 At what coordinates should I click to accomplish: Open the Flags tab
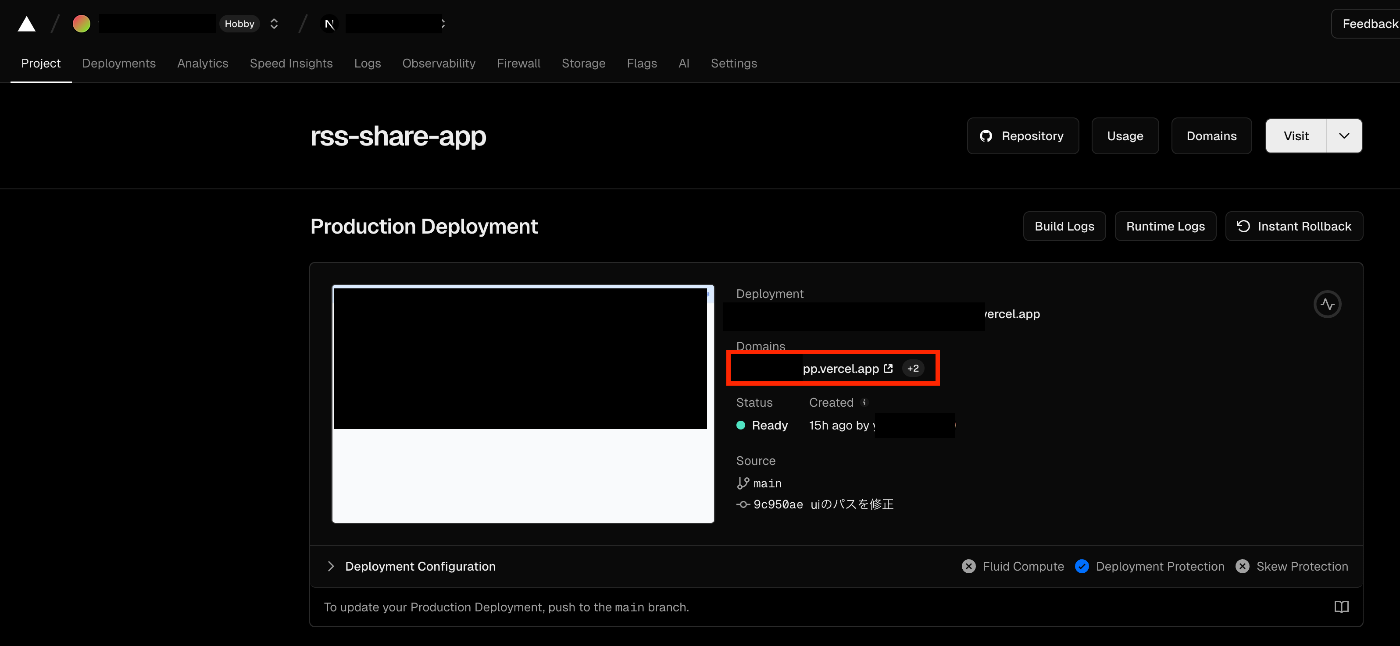[x=642, y=63]
